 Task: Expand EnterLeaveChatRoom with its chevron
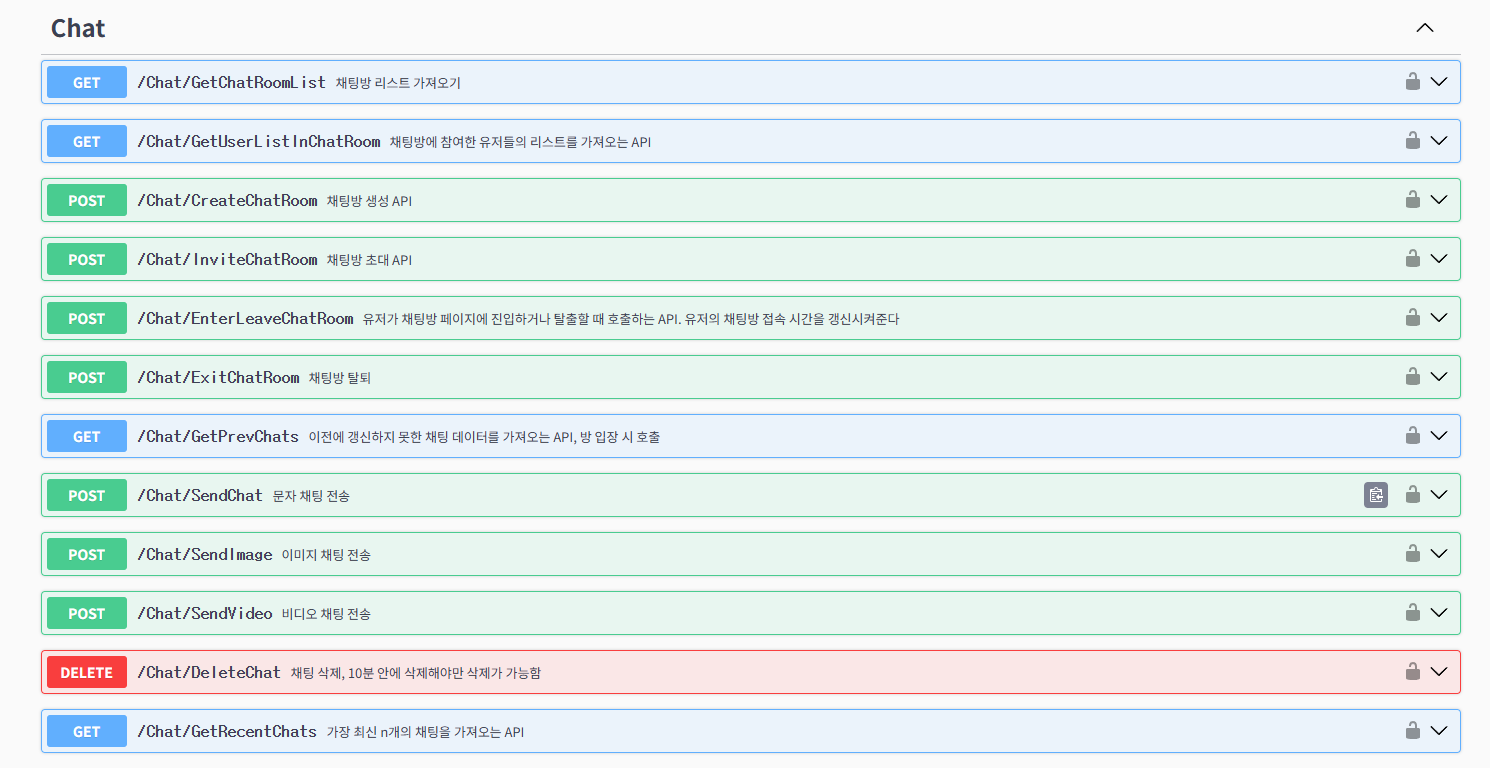(1439, 317)
